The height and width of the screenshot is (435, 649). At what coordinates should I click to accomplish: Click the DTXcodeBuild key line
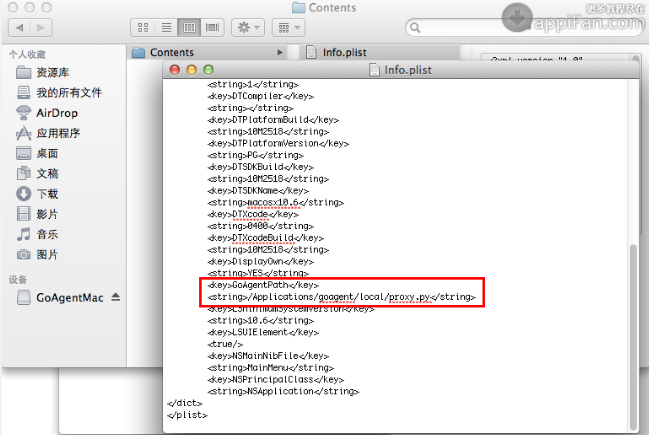265,238
